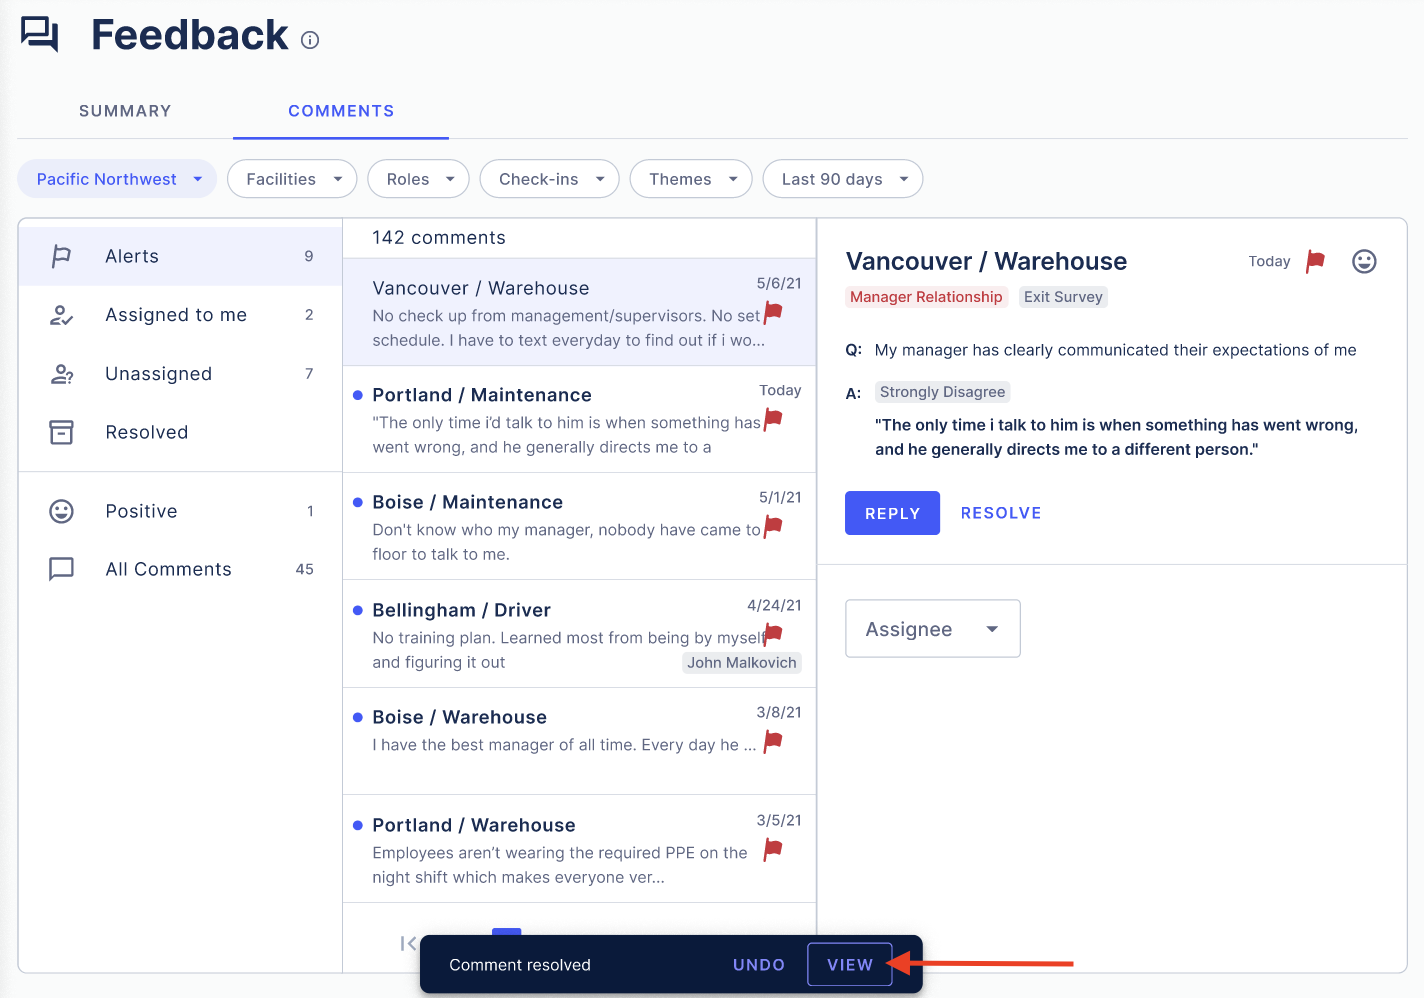The image size is (1424, 998).
Task: Click View in the toast notification
Action: [850, 965]
